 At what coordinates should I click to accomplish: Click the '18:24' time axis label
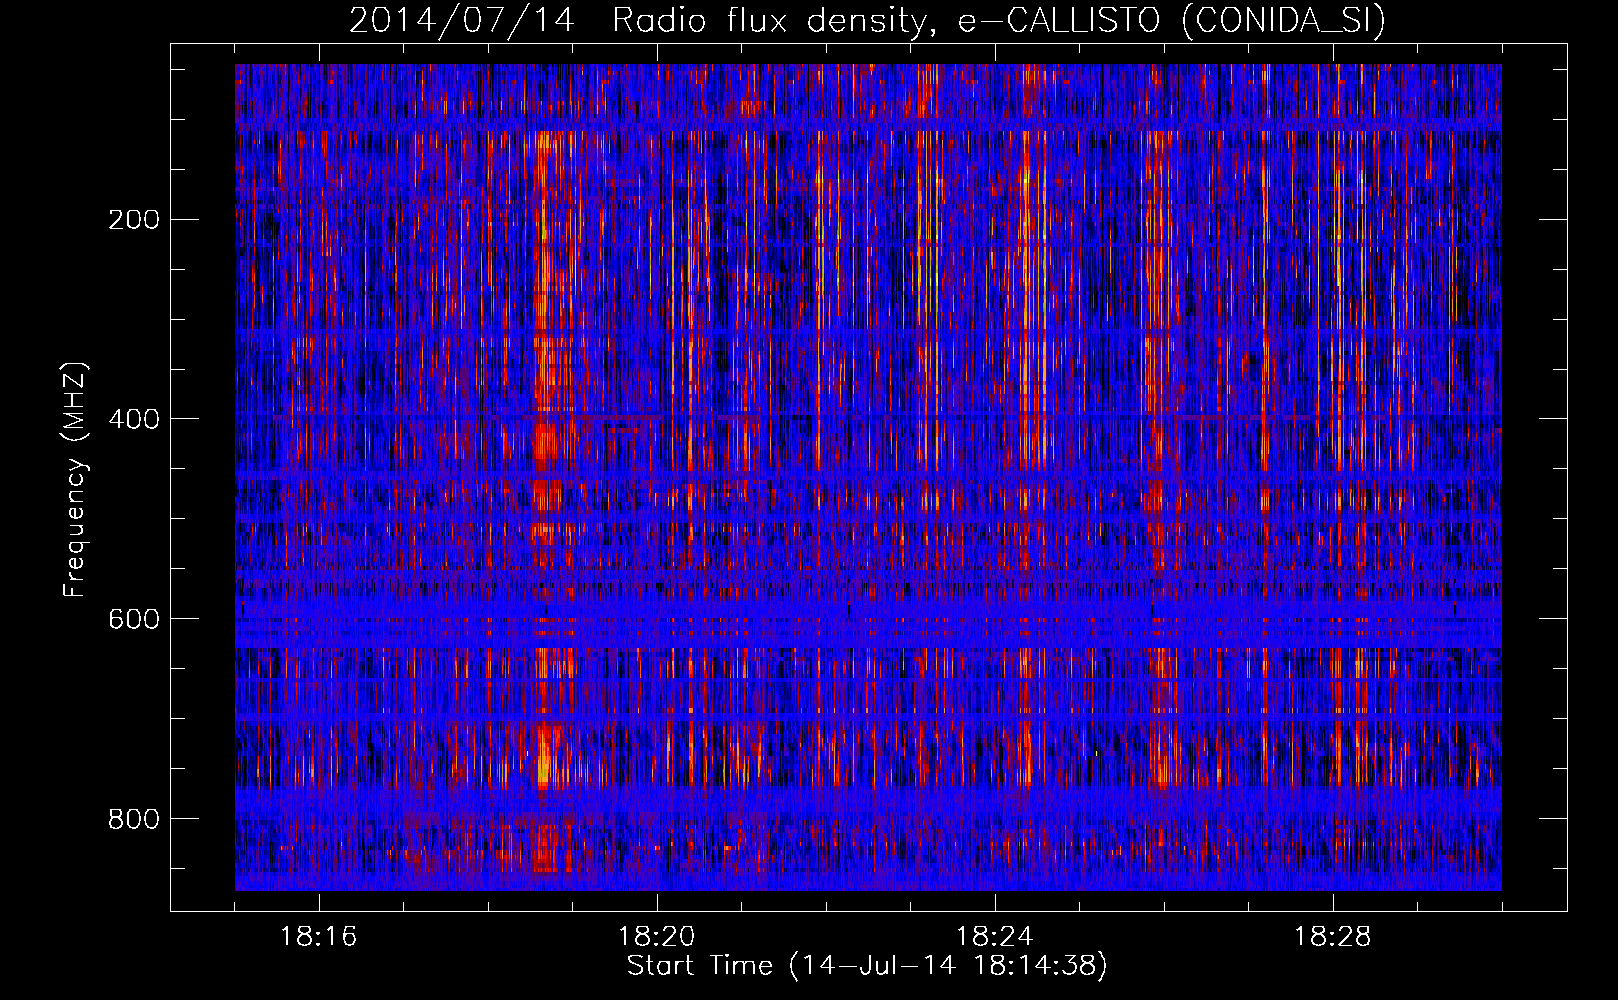point(995,937)
